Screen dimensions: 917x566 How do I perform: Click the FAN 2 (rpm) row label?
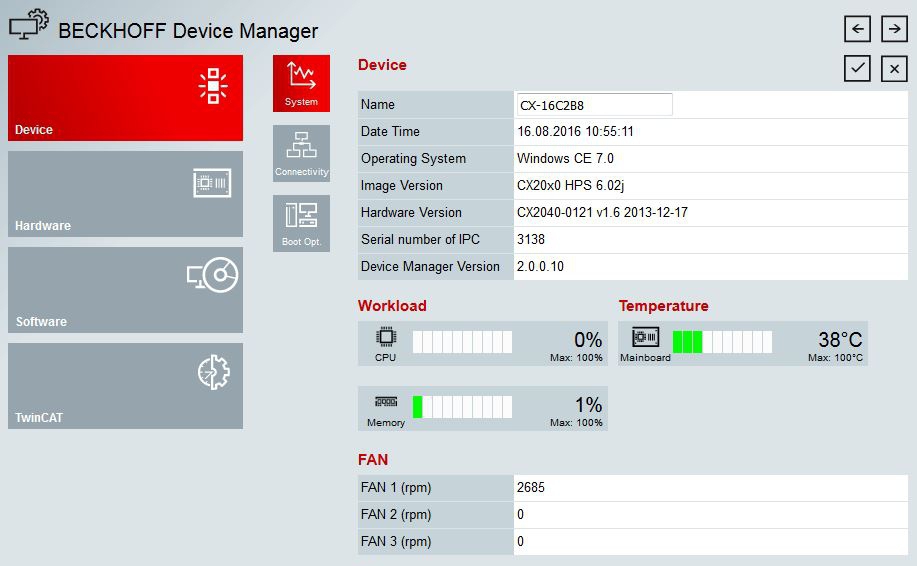click(396, 515)
